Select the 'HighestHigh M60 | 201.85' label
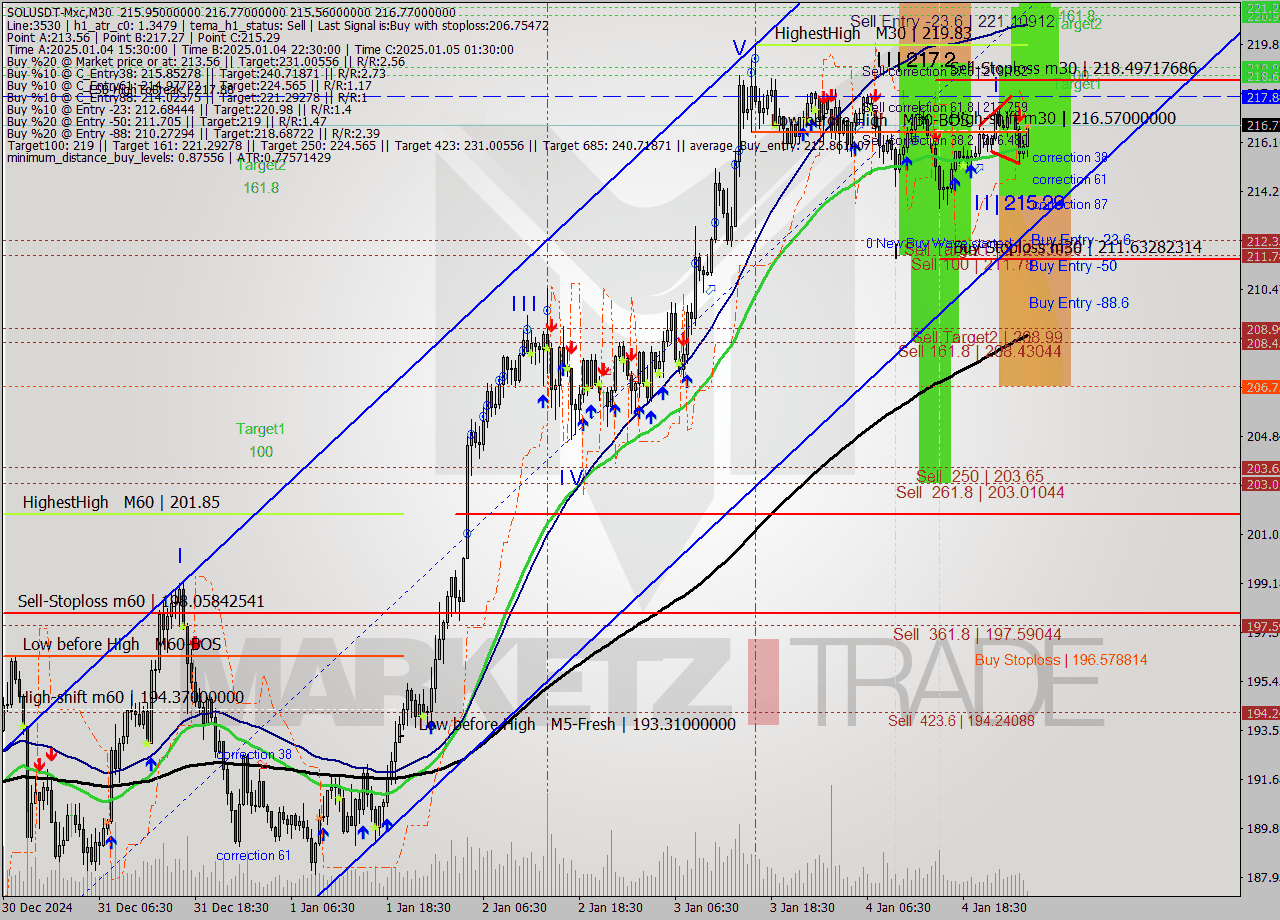Viewport: 1280px width, 920px height. (121, 503)
